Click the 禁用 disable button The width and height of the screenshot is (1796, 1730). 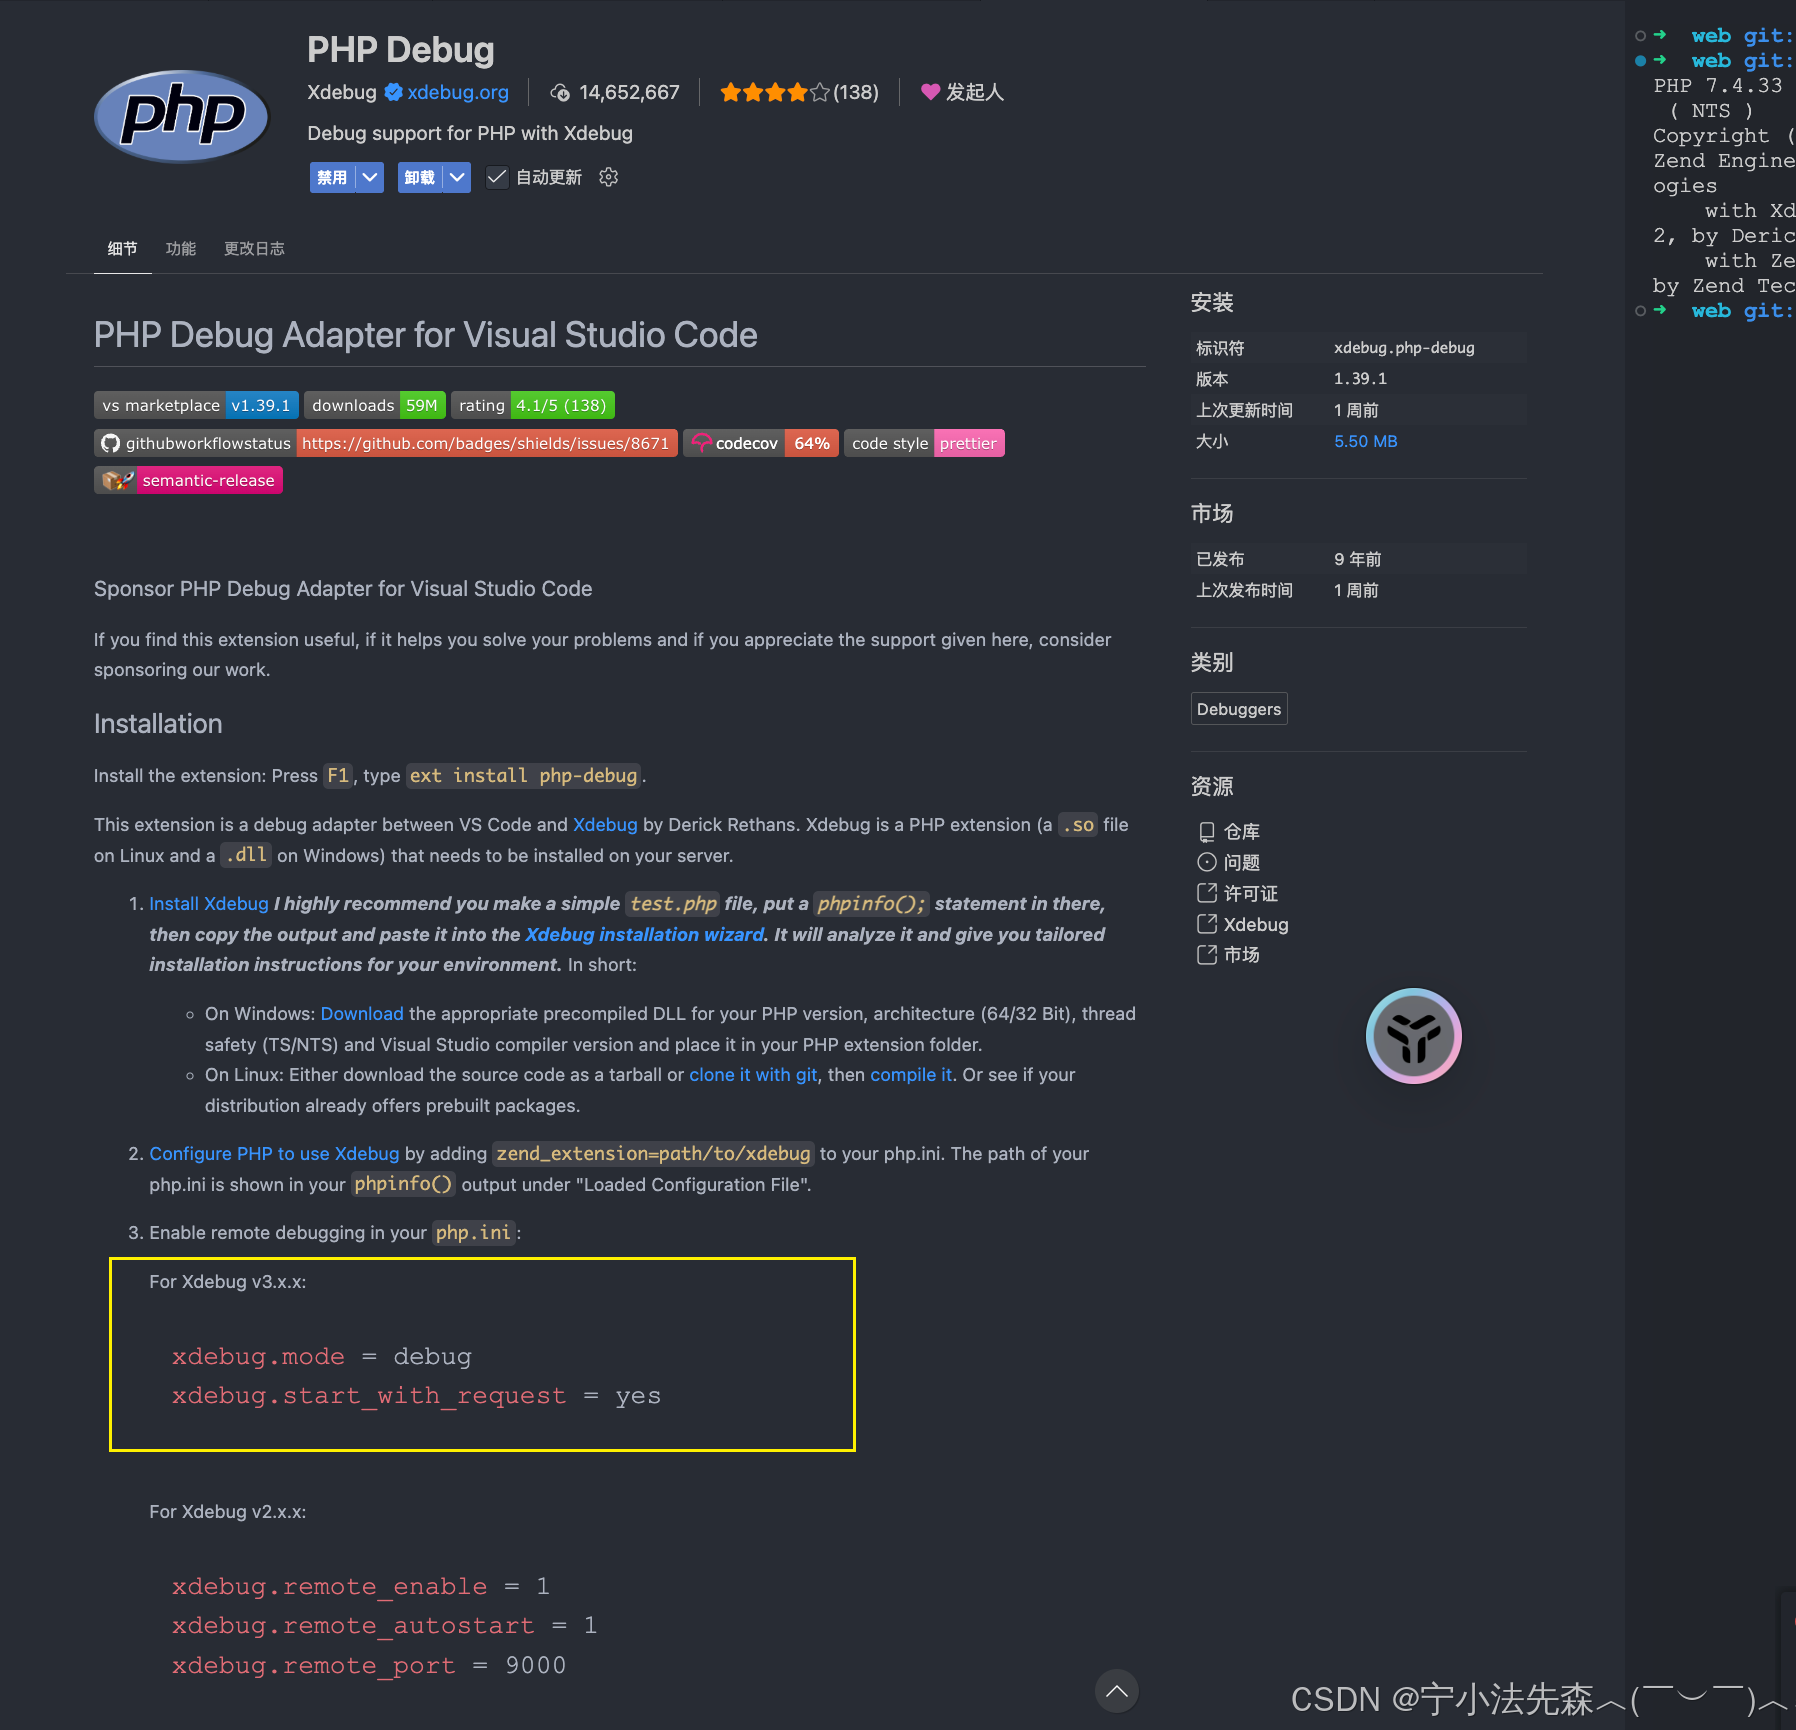tap(332, 177)
